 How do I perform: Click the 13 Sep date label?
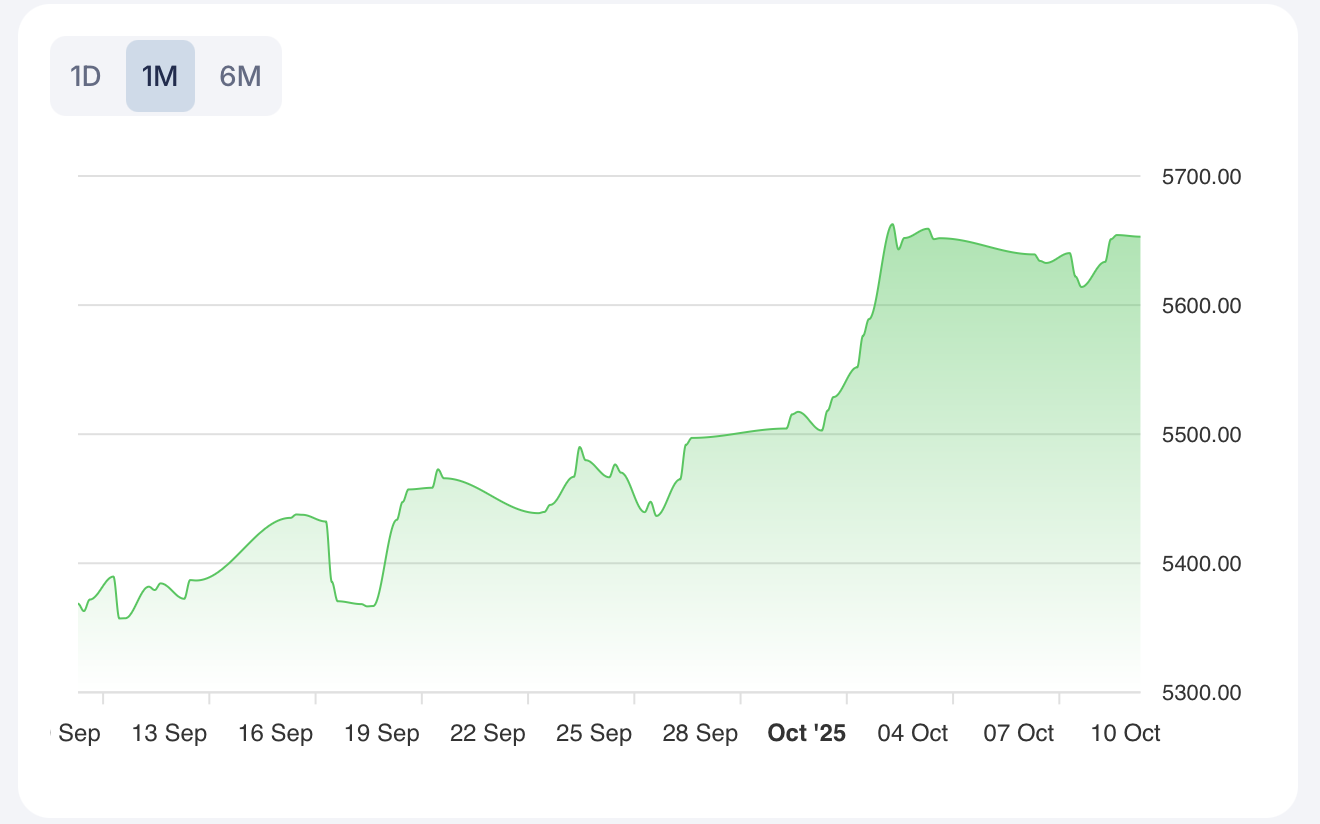tap(169, 733)
